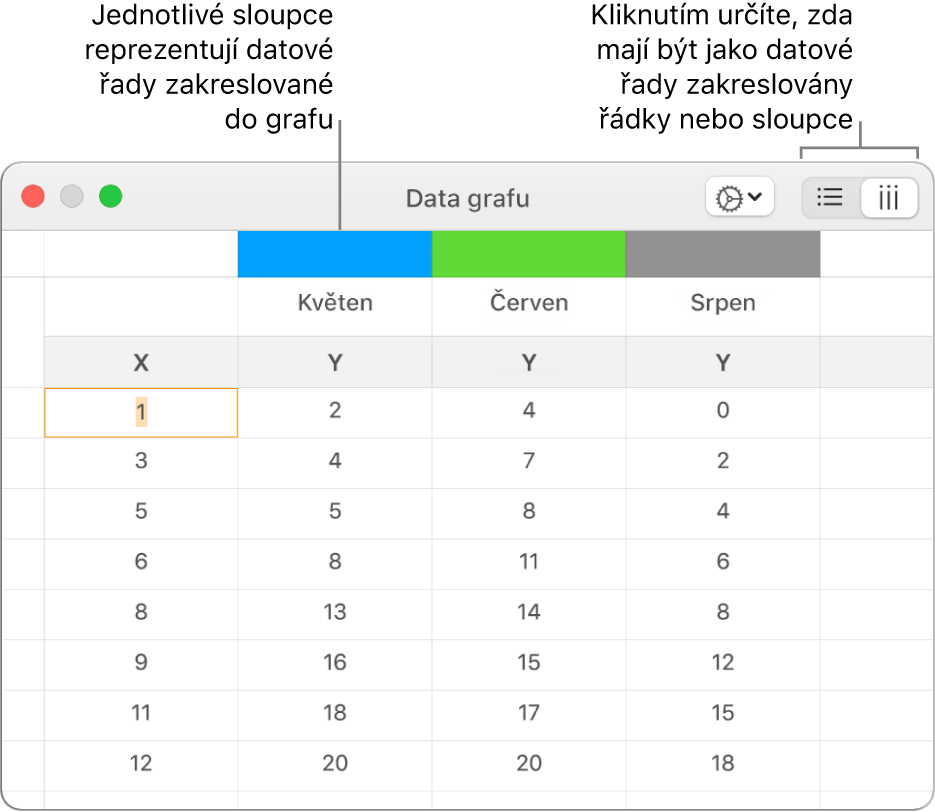Click the cell with value 0

[x=723, y=411]
